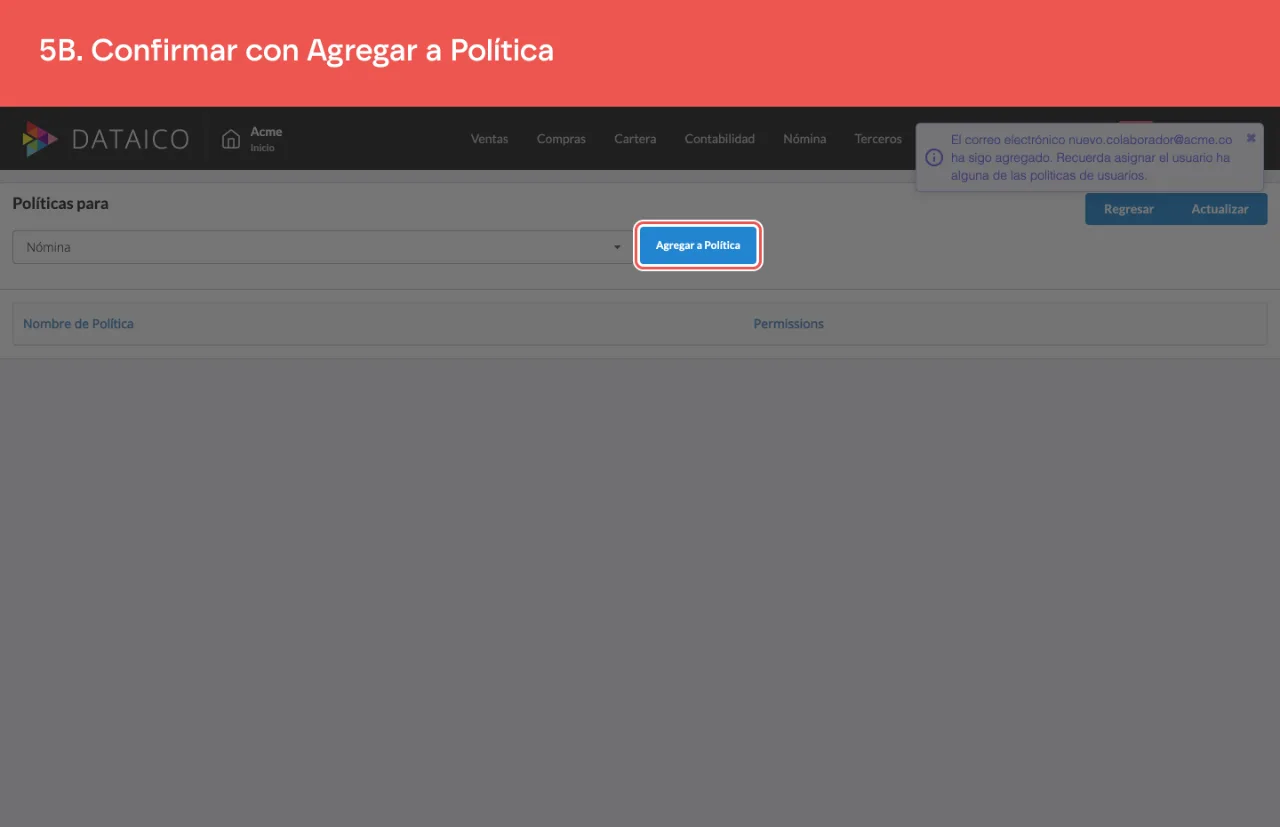
Task: Dismiss the email added notification
Action: click(x=1251, y=138)
